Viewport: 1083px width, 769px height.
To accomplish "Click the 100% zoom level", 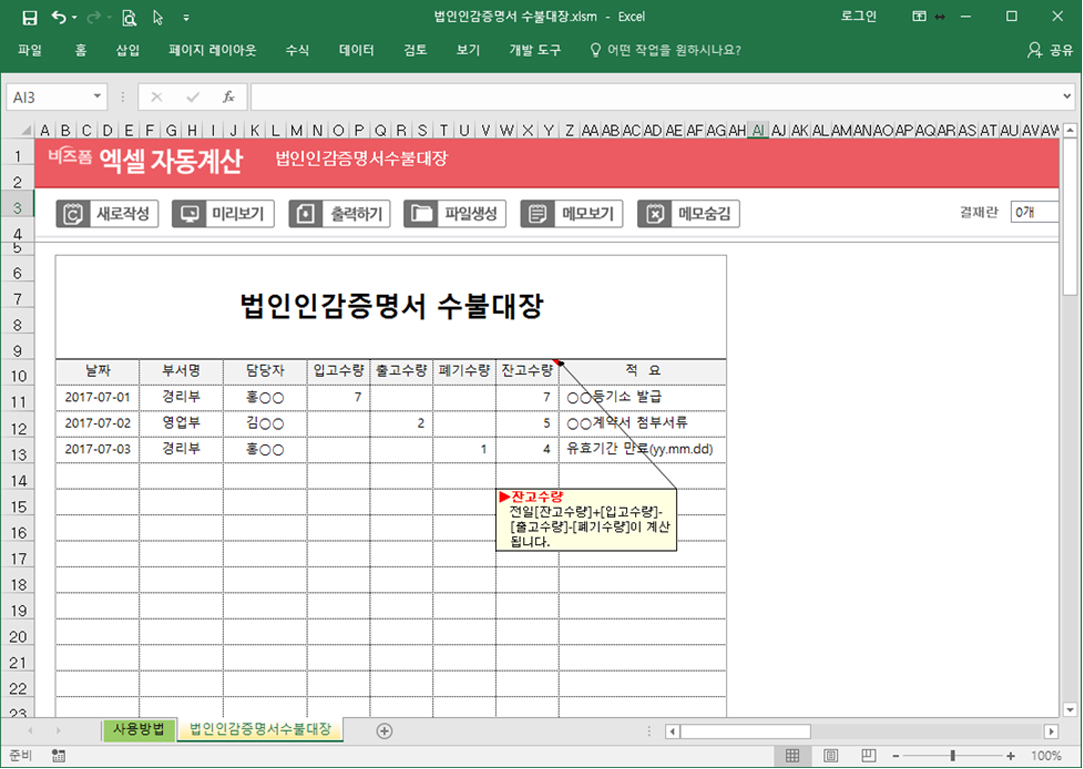I will pos(1046,757).
